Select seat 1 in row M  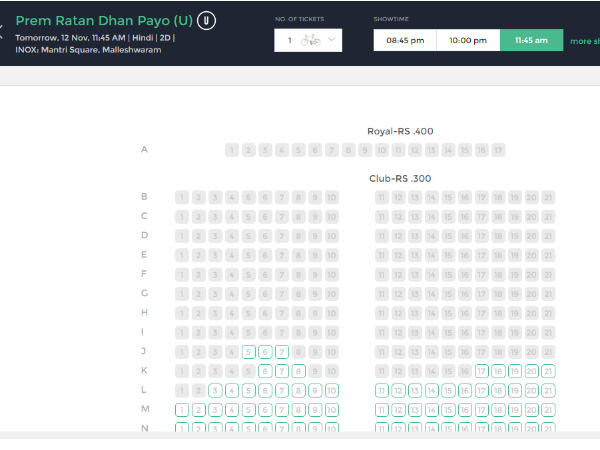click(x=182, y=409)
